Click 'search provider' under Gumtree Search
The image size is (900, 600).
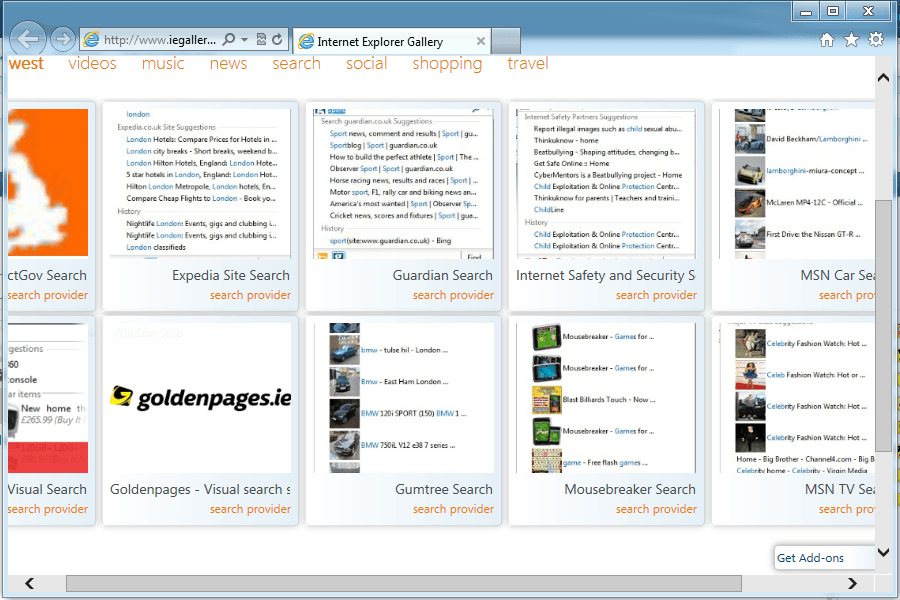pyautogui.click(x=453, y=509)
